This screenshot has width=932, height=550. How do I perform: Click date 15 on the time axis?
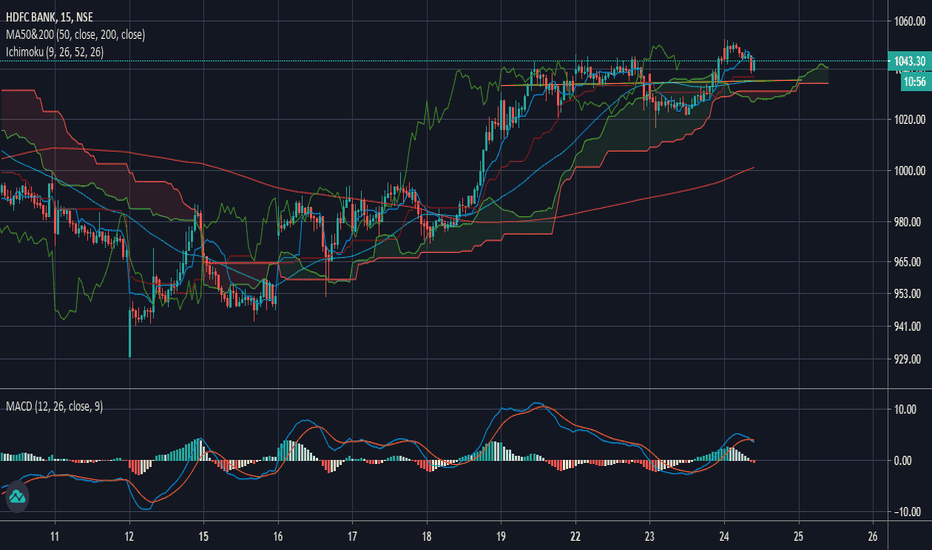(x=203, y=536)
